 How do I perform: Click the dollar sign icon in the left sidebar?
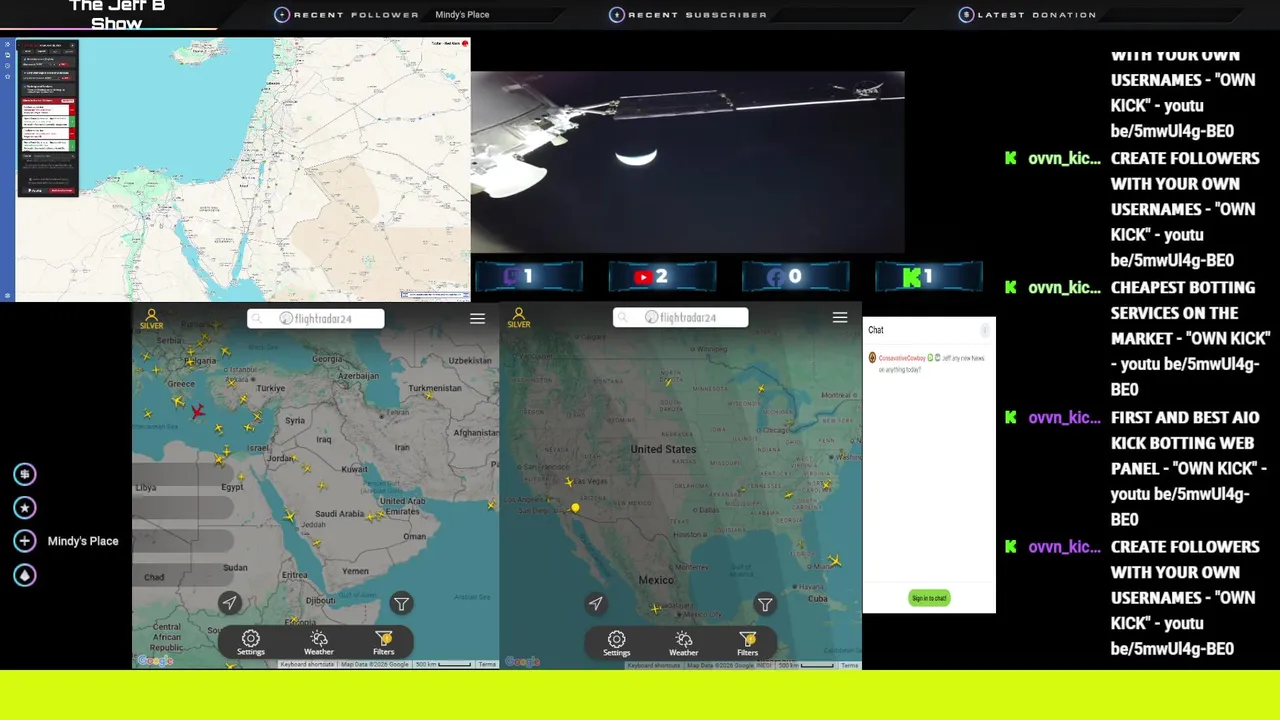coord(25,474)
